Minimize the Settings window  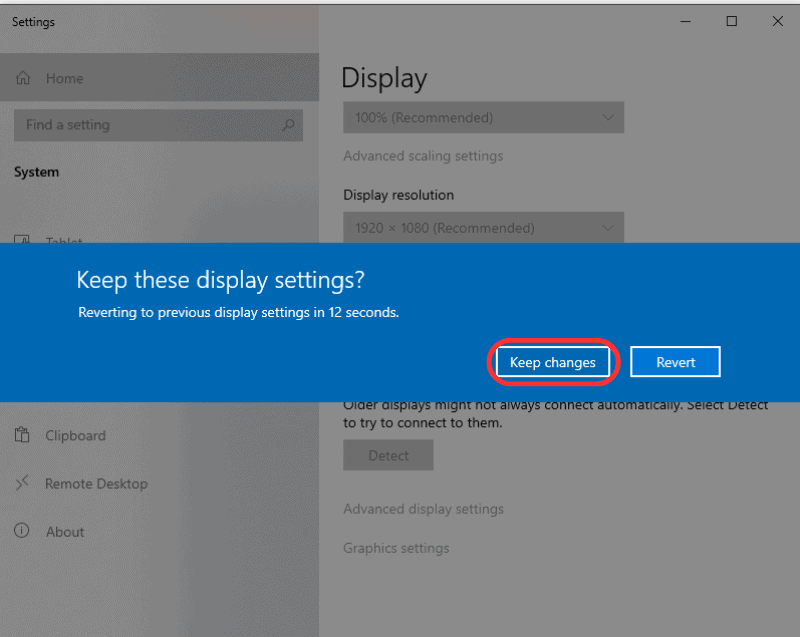(686, 21)
